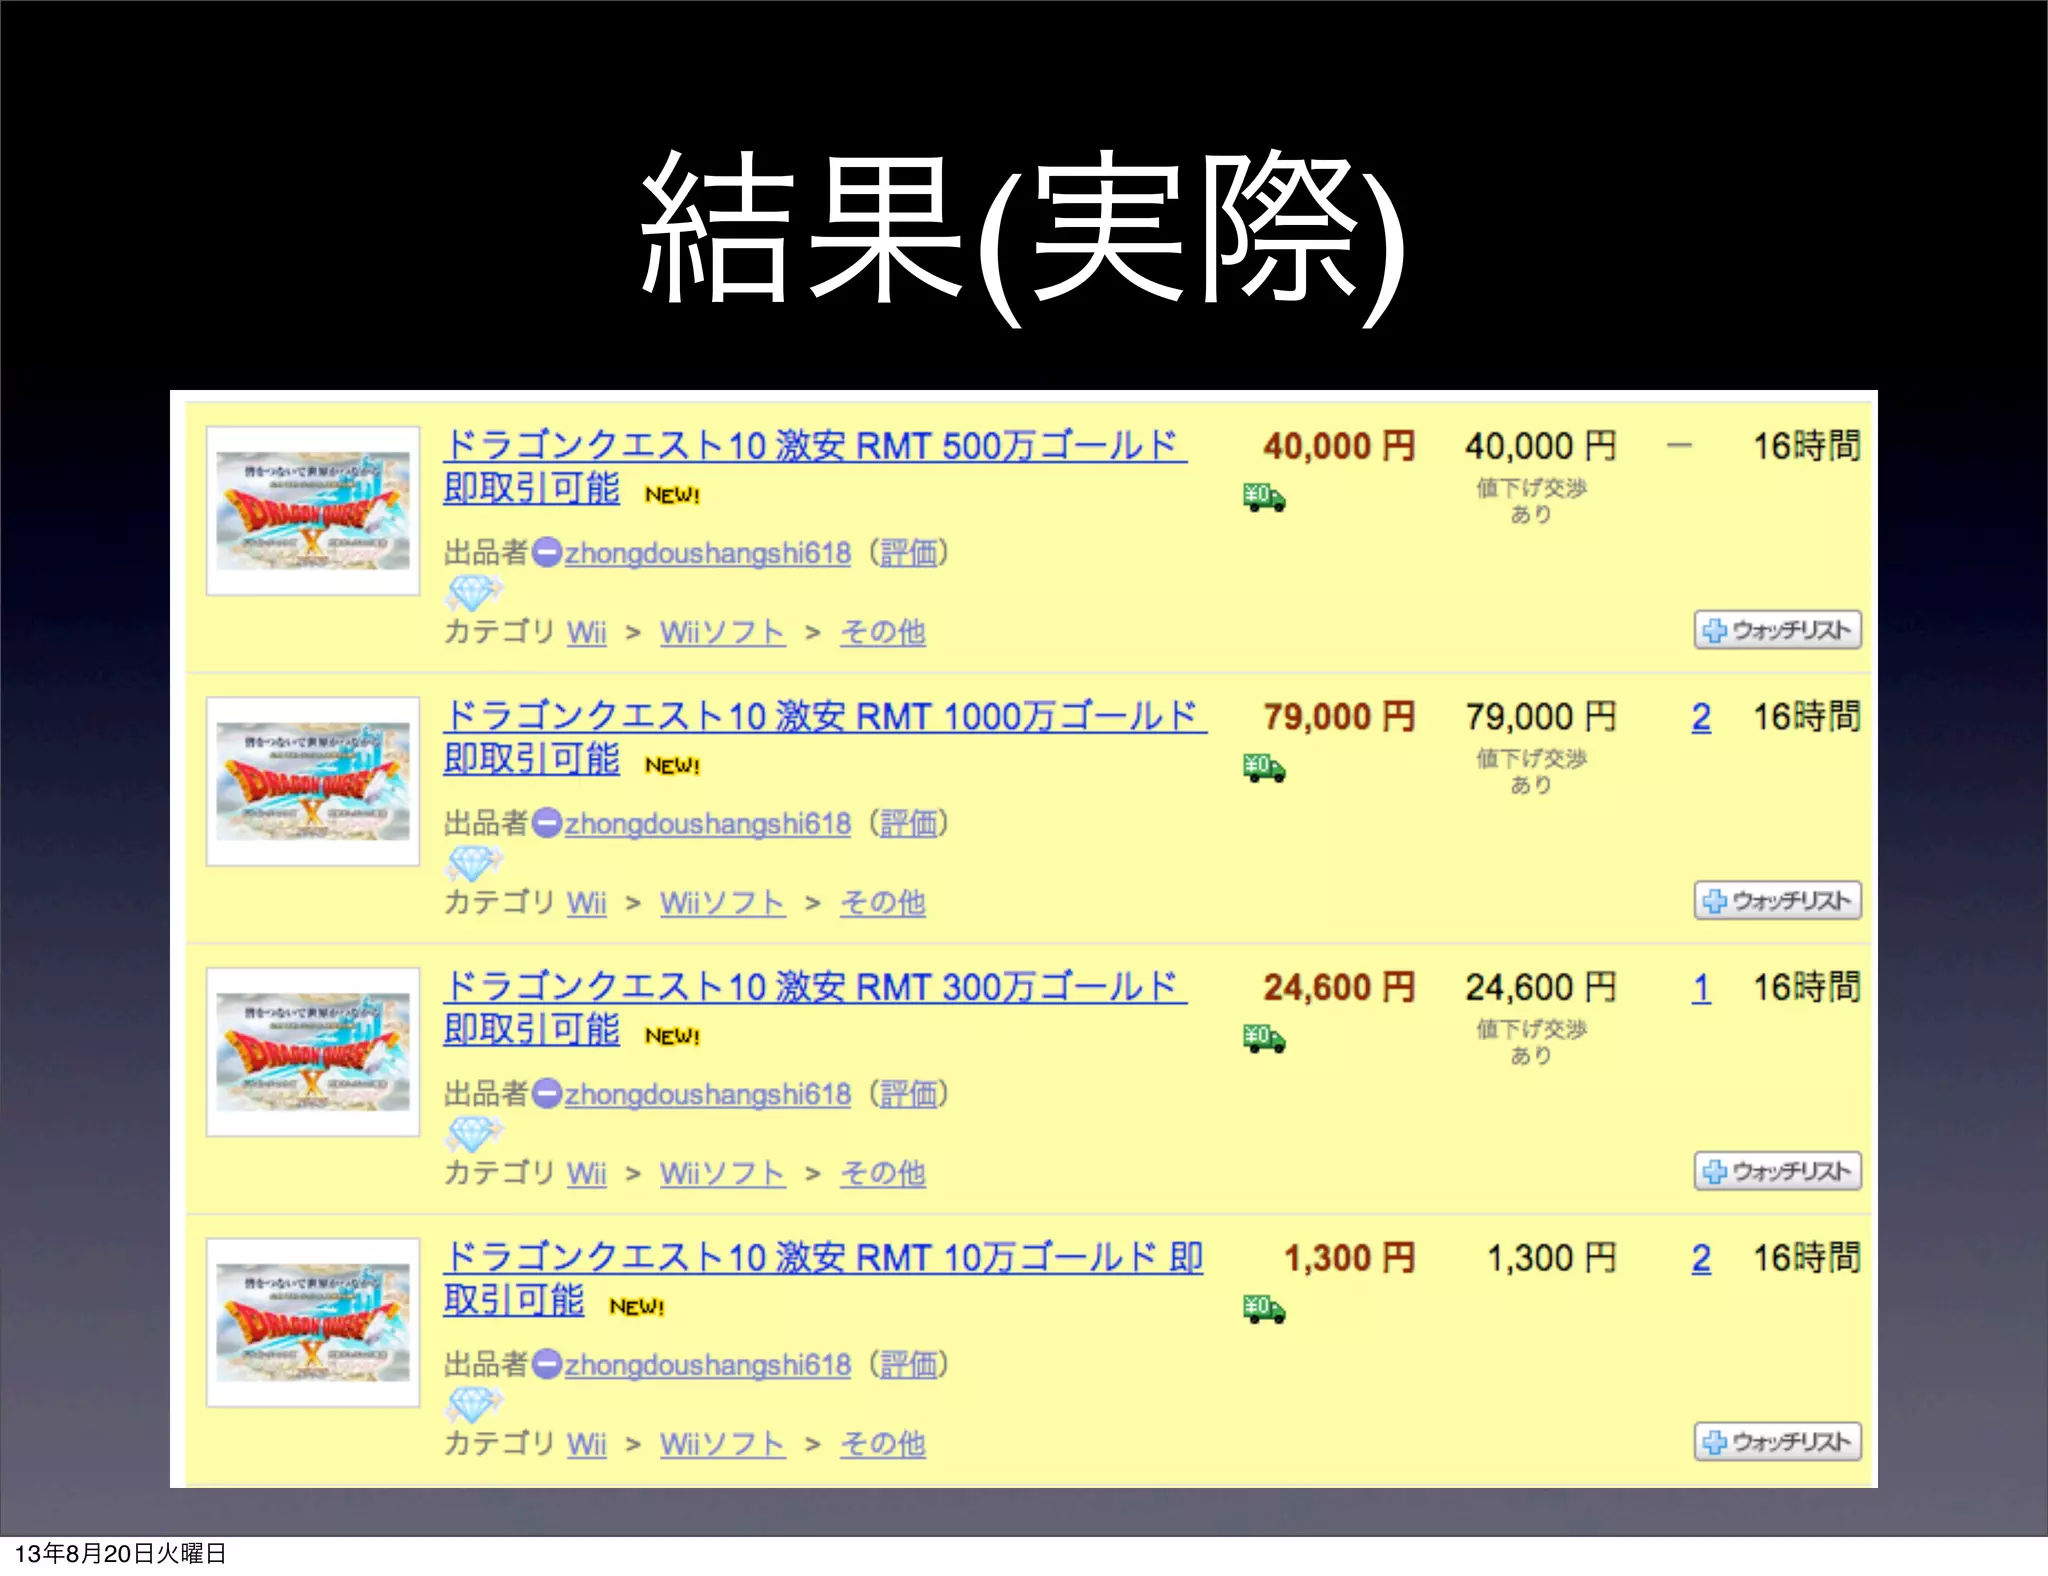Open その他 category in the 500万 listing

point(883,632)
